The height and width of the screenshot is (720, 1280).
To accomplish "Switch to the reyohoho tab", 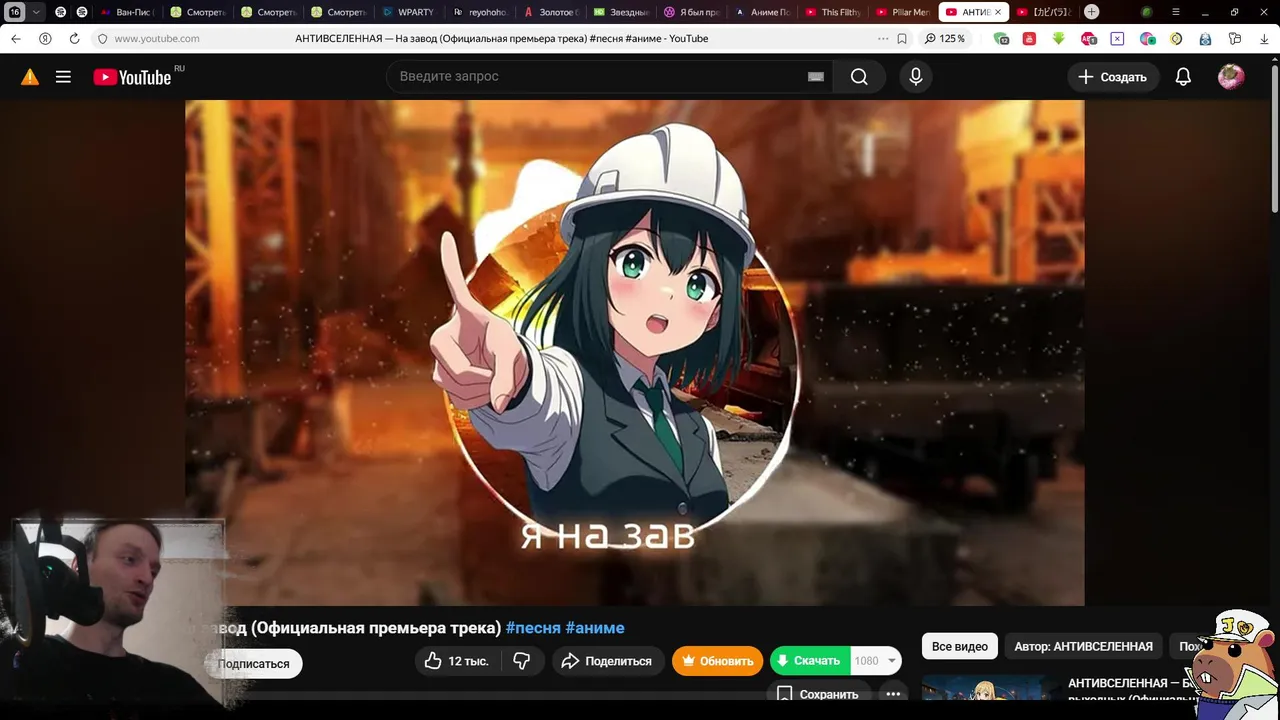I will (x=479, y=12).
